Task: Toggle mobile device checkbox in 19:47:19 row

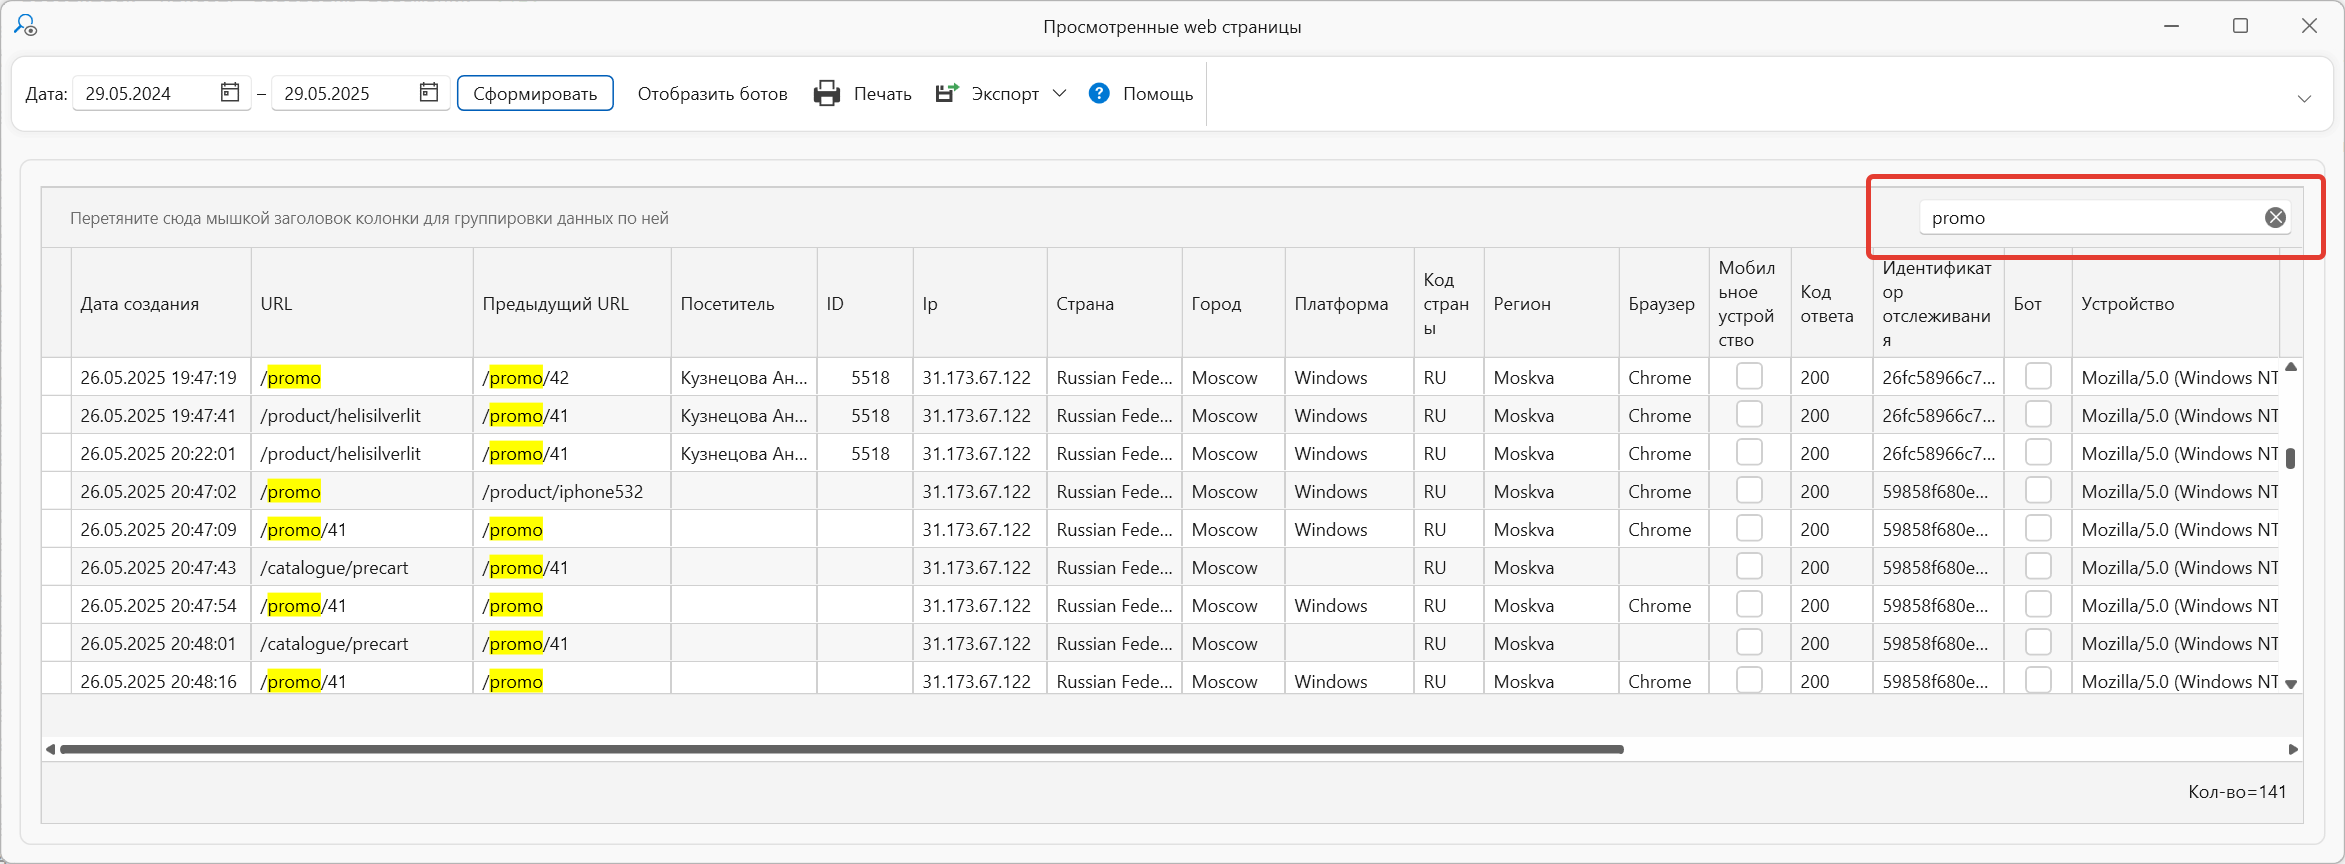Action: click(x=1749, y=376)
